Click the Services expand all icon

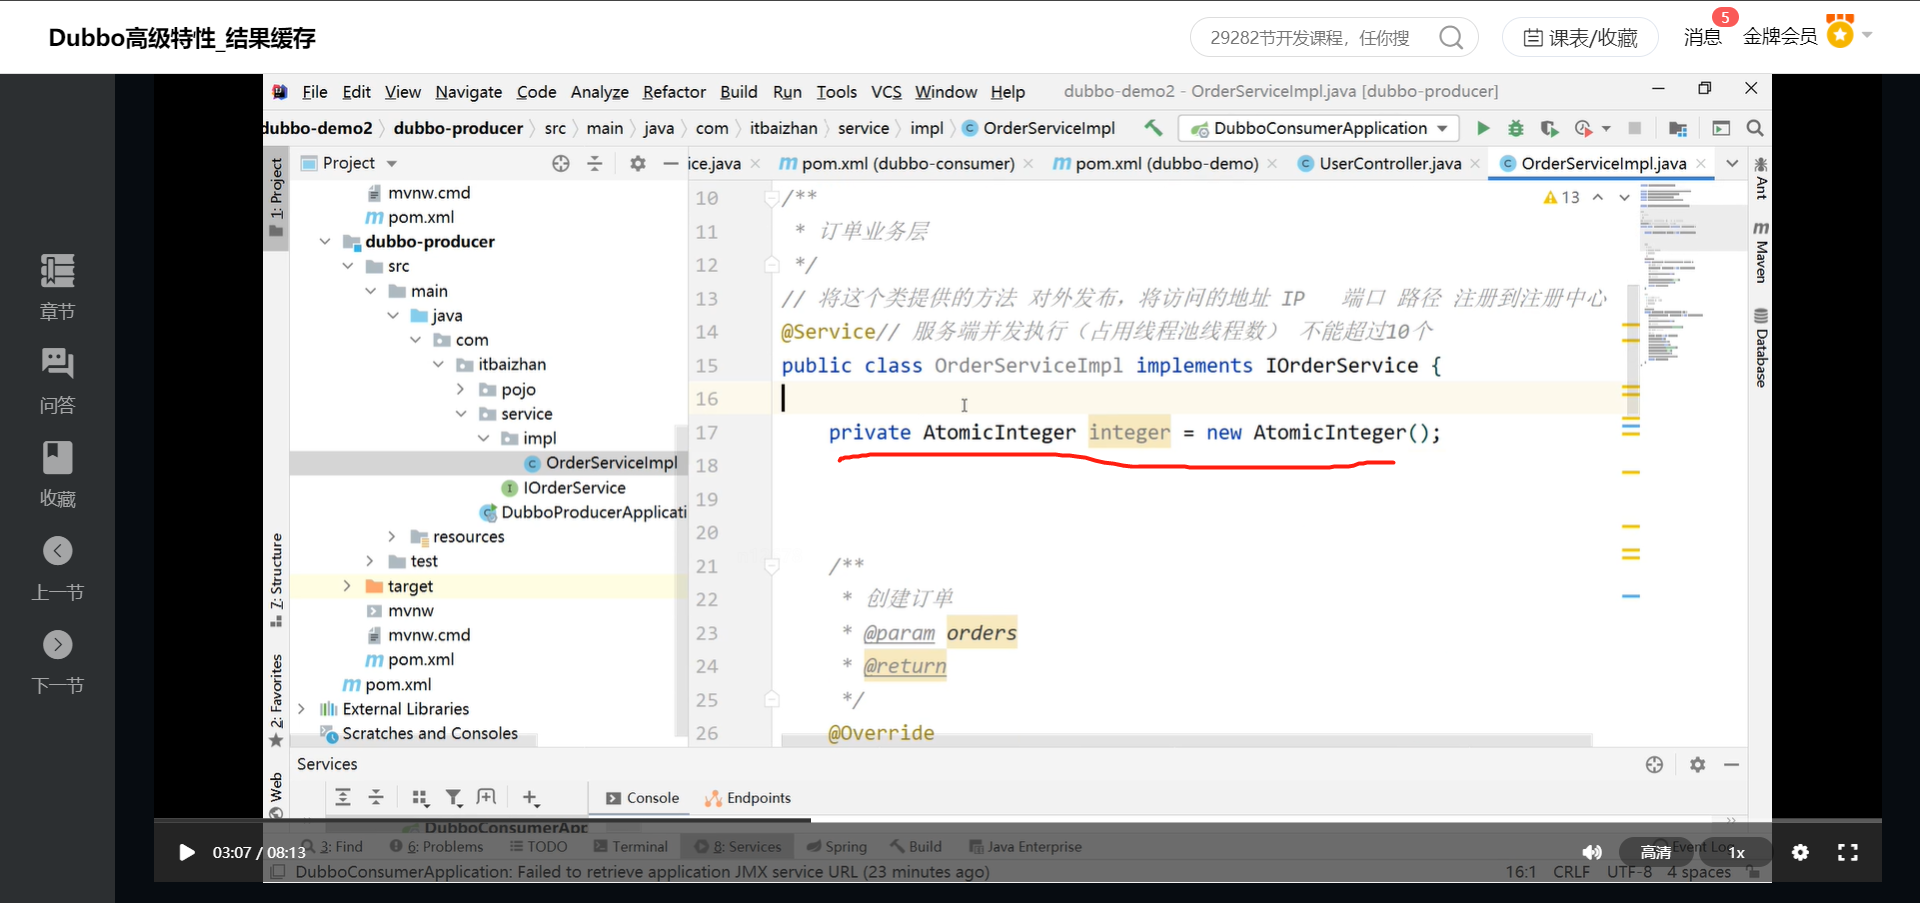(343, 797)
